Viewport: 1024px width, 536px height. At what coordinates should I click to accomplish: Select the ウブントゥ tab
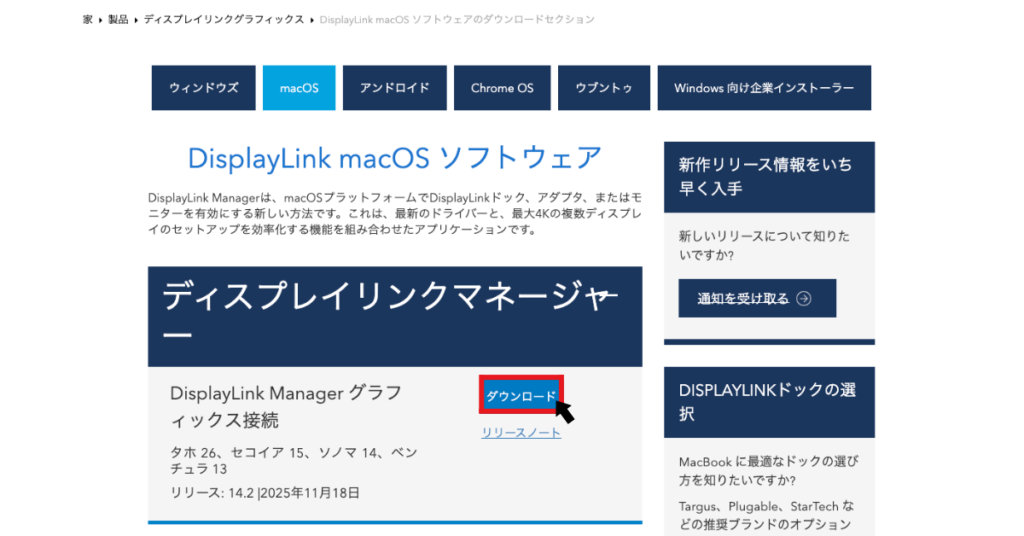coord(604,88)
